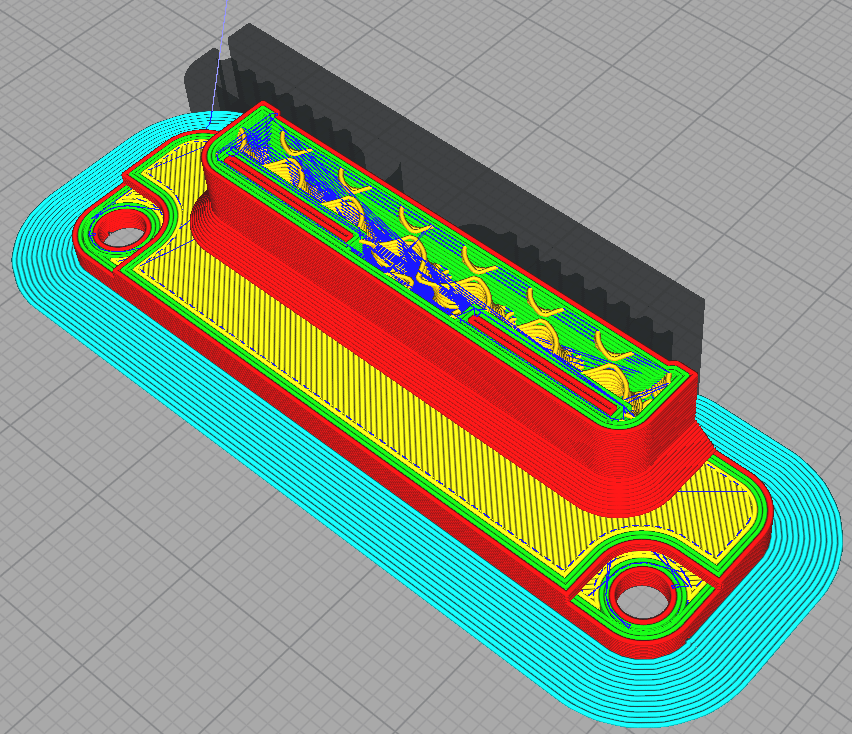Screen dimensions: 852x734
Task: Click the right screw hole on the flange
Action: (643, 600)
